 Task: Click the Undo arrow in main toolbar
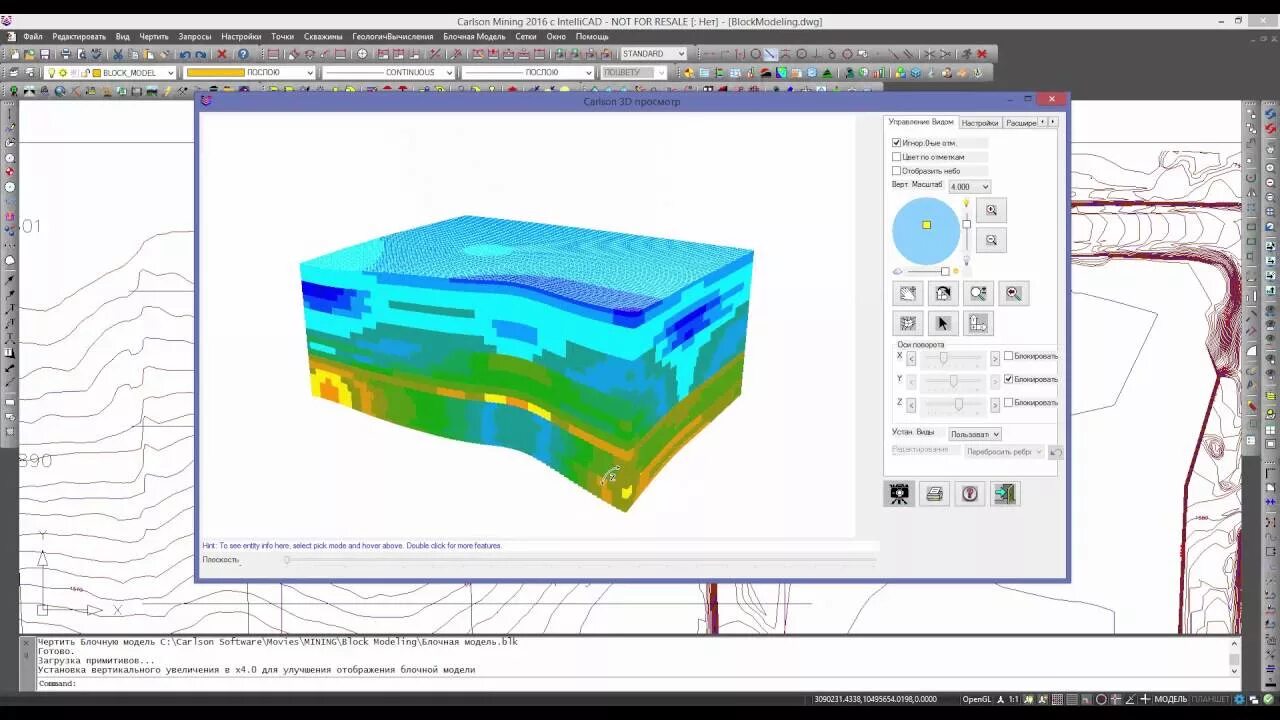click(185, 54)
